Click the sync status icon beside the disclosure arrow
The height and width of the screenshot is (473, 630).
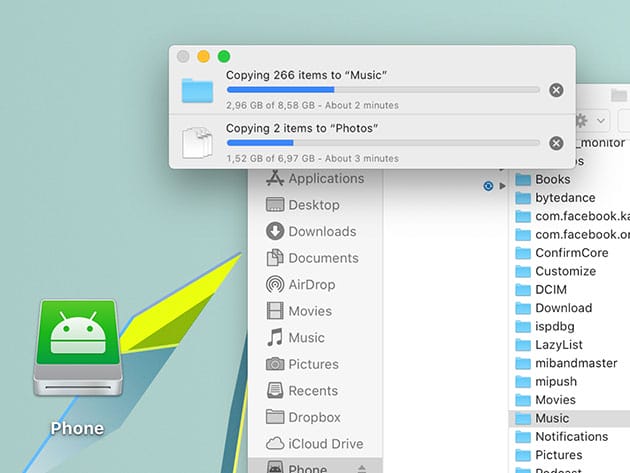tap(488, 185)
